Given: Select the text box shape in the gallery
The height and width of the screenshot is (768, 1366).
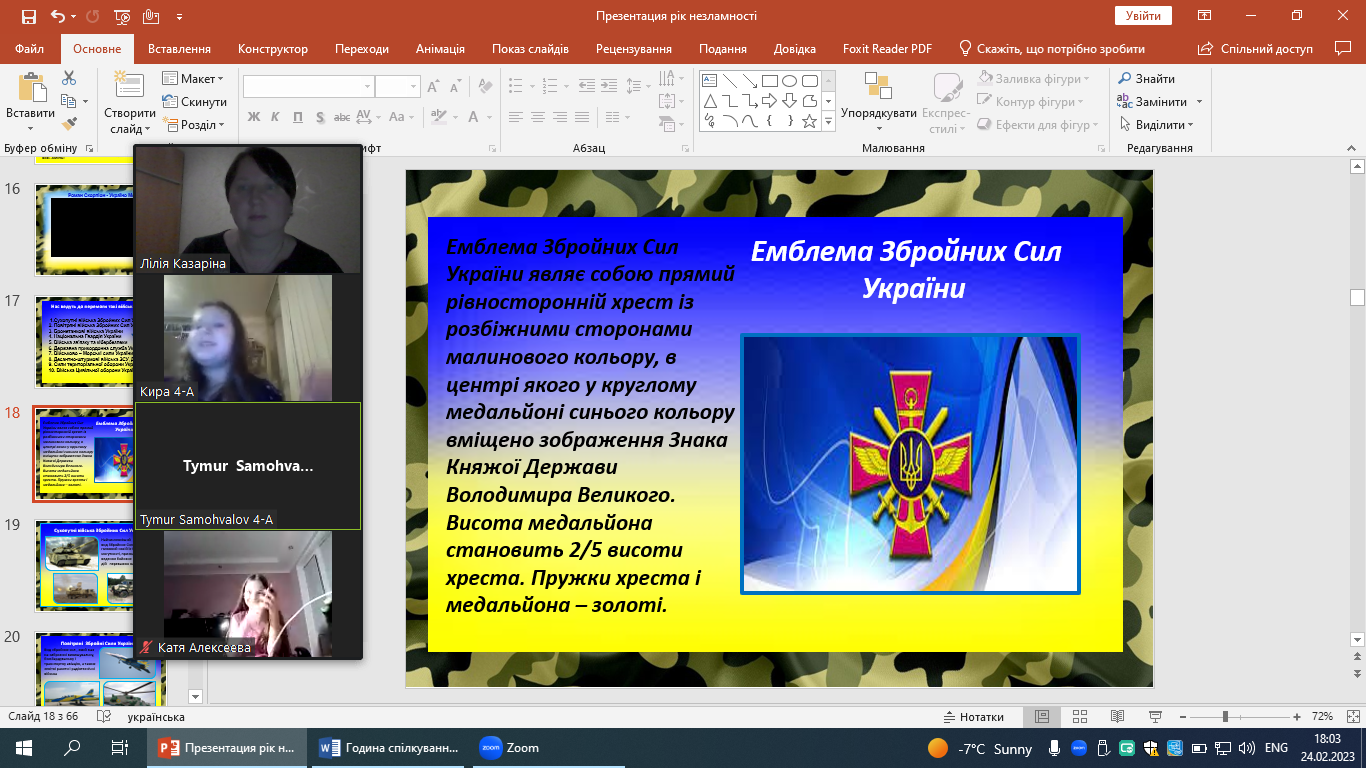Looking at the screenshot, I should coord(710,81).
